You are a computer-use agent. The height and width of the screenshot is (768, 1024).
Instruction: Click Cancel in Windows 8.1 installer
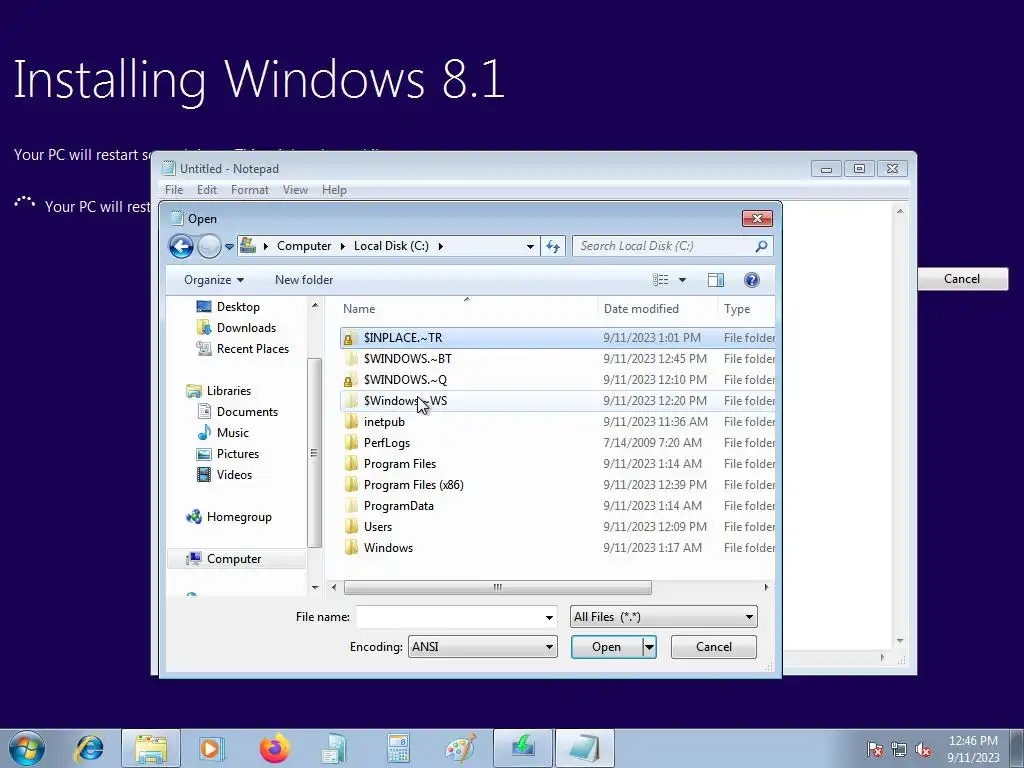click(962, 279)
